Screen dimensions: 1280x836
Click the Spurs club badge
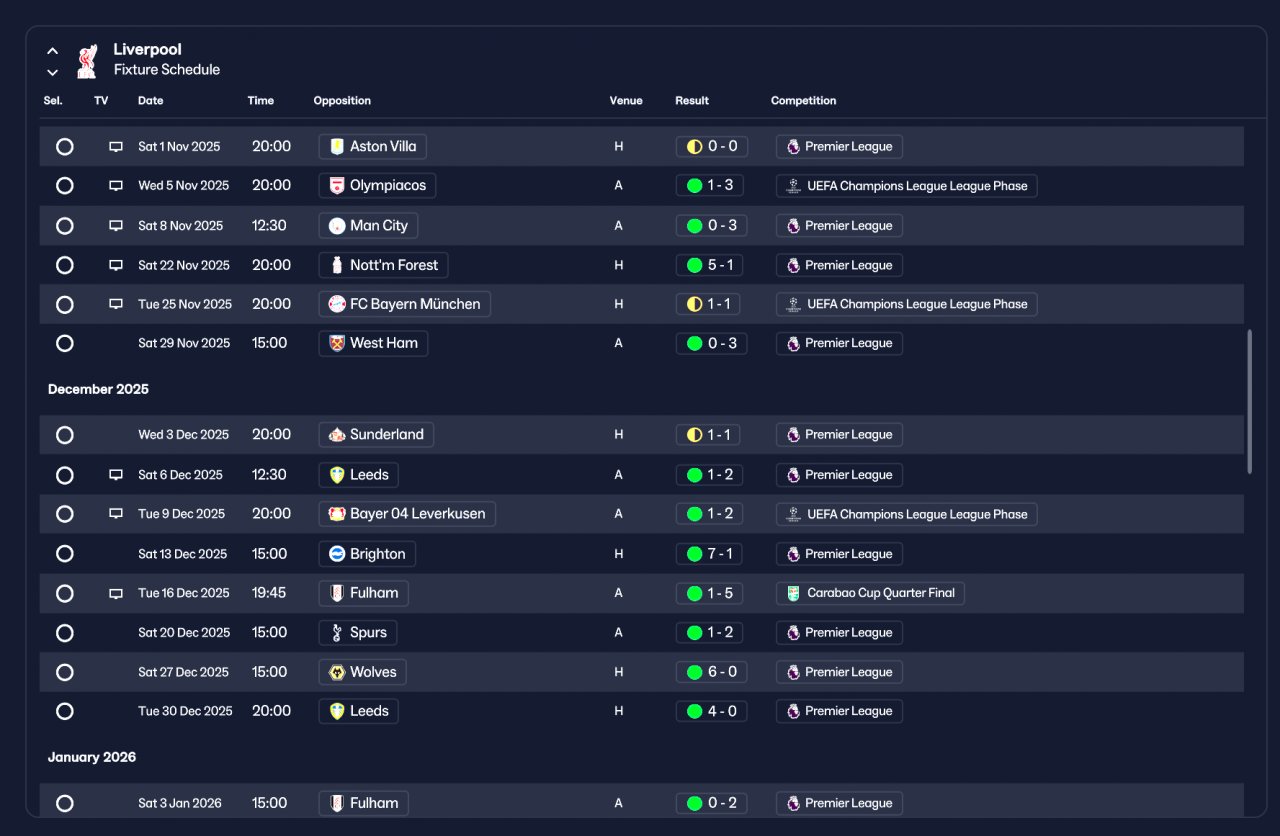tap(337, 633)
